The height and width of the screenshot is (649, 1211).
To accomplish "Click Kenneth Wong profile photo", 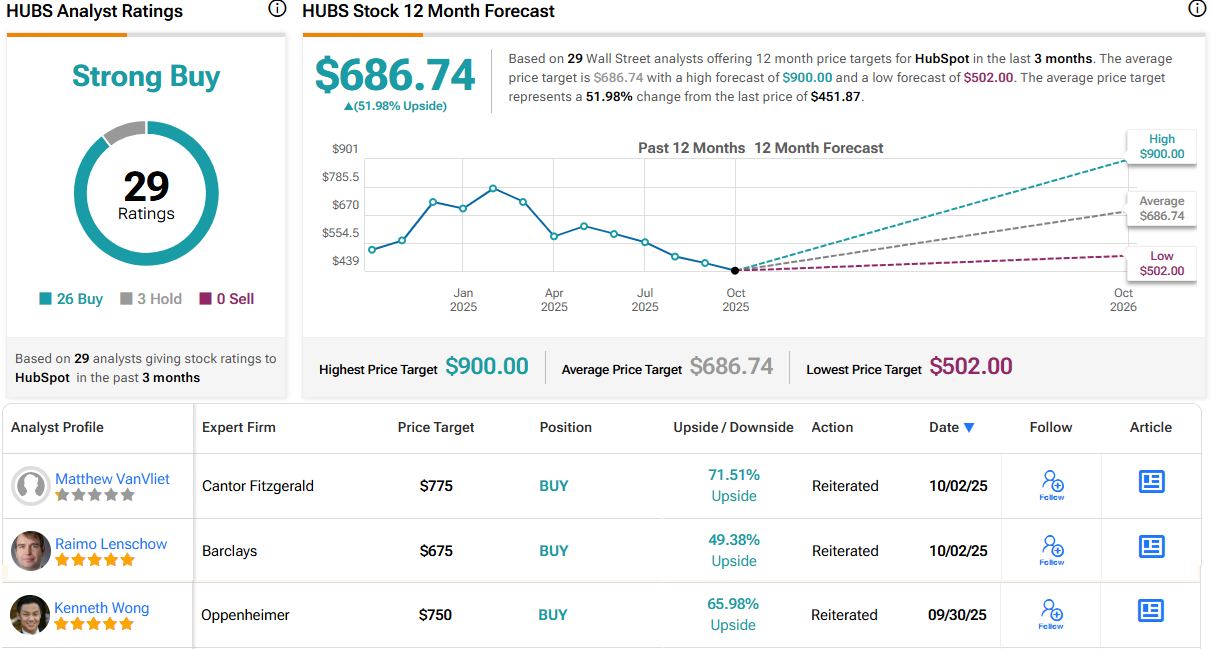I will click(31, 615).
